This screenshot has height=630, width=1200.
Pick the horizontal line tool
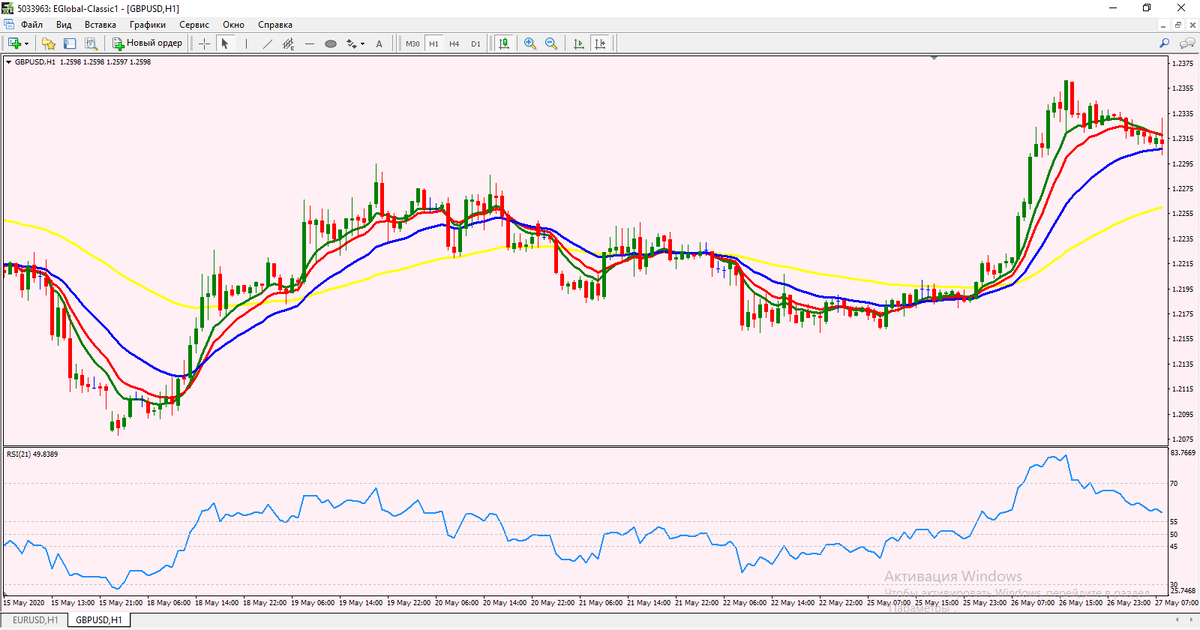point(309,43)
